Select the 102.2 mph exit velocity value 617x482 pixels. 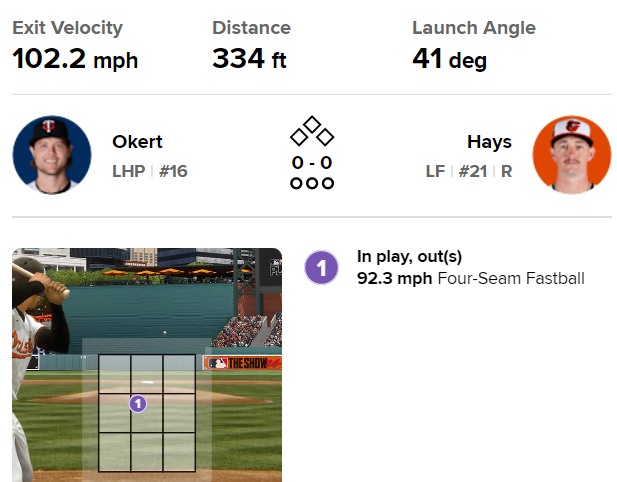pyautogui.click(x=75, y=60)
